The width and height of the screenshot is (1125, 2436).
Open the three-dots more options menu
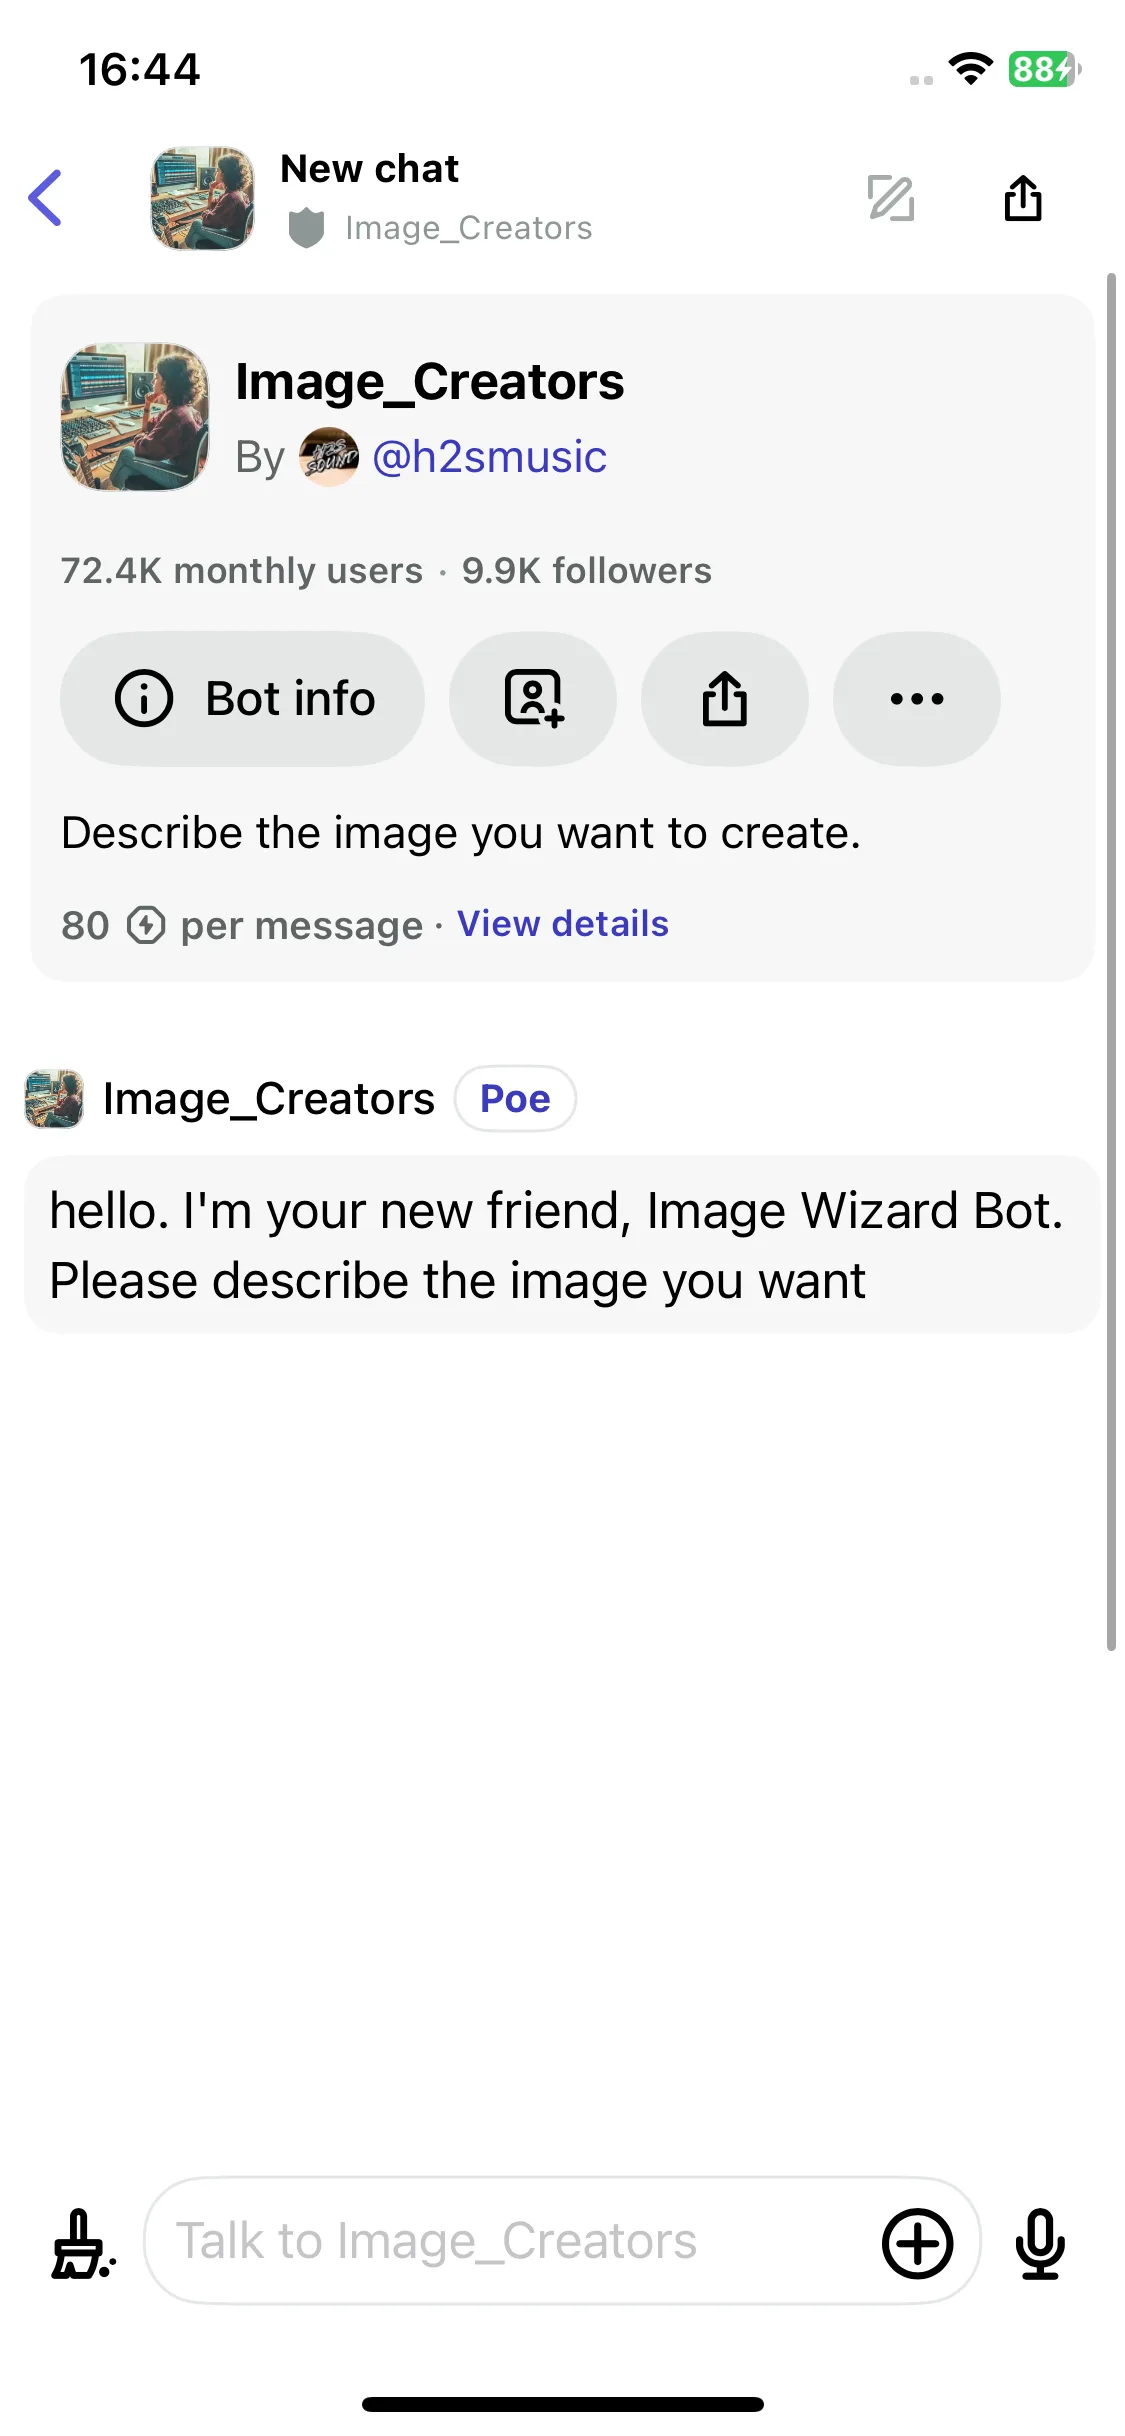(917, 698)
